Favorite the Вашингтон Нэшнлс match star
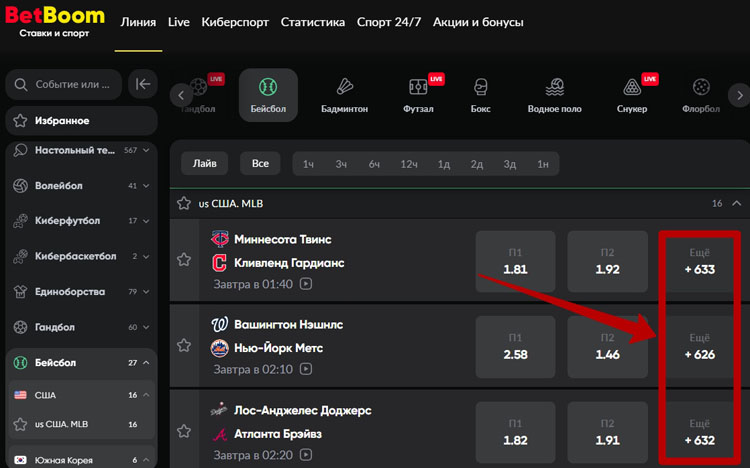Viewport: 750px width, 468px height. [x=184, y=345]
